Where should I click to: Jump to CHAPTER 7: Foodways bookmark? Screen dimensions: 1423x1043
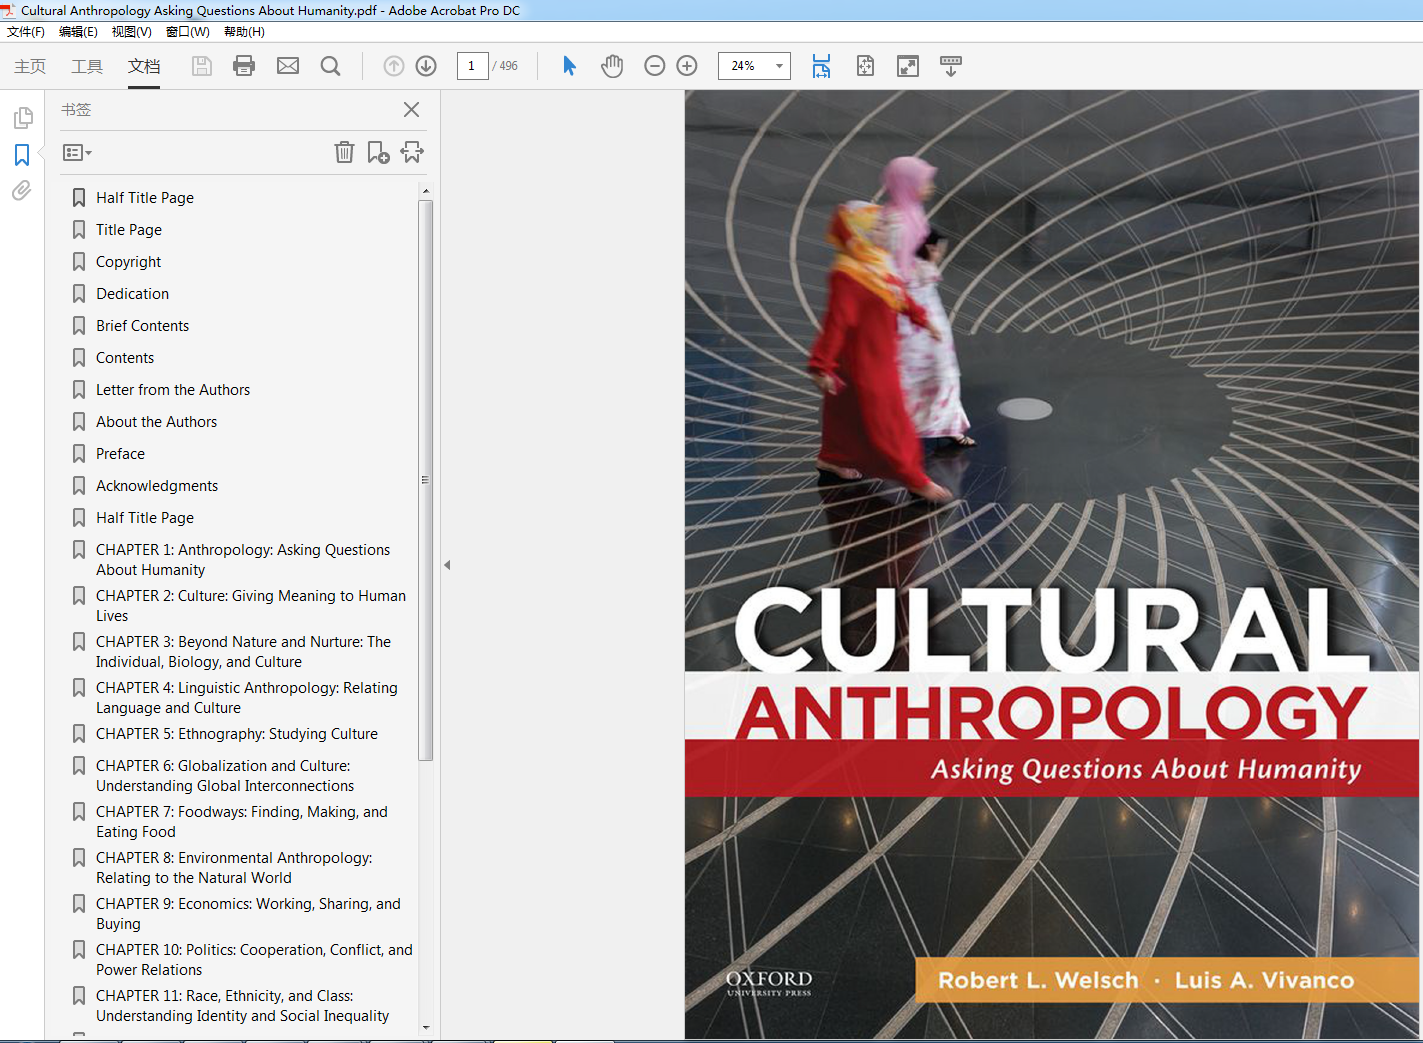(x=242, y=822)
